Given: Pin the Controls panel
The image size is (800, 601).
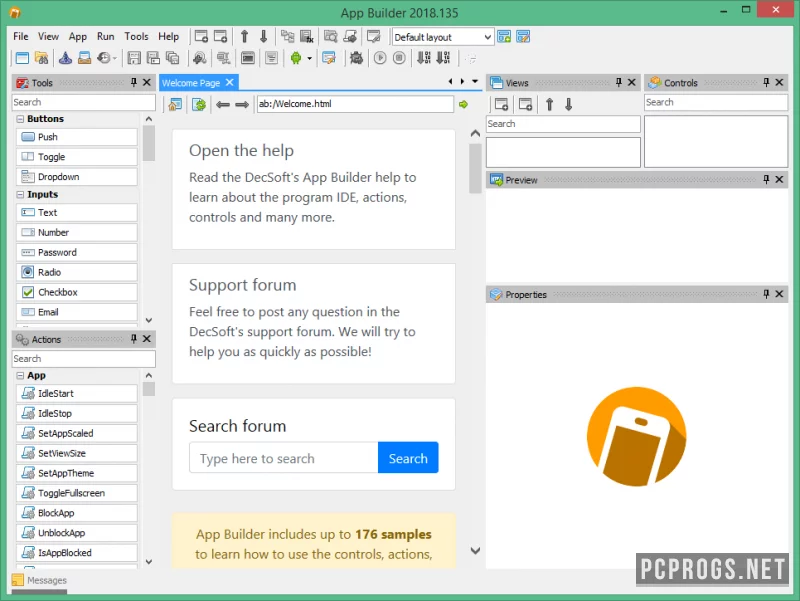Looking at the screenshot, I should (766, 82).
